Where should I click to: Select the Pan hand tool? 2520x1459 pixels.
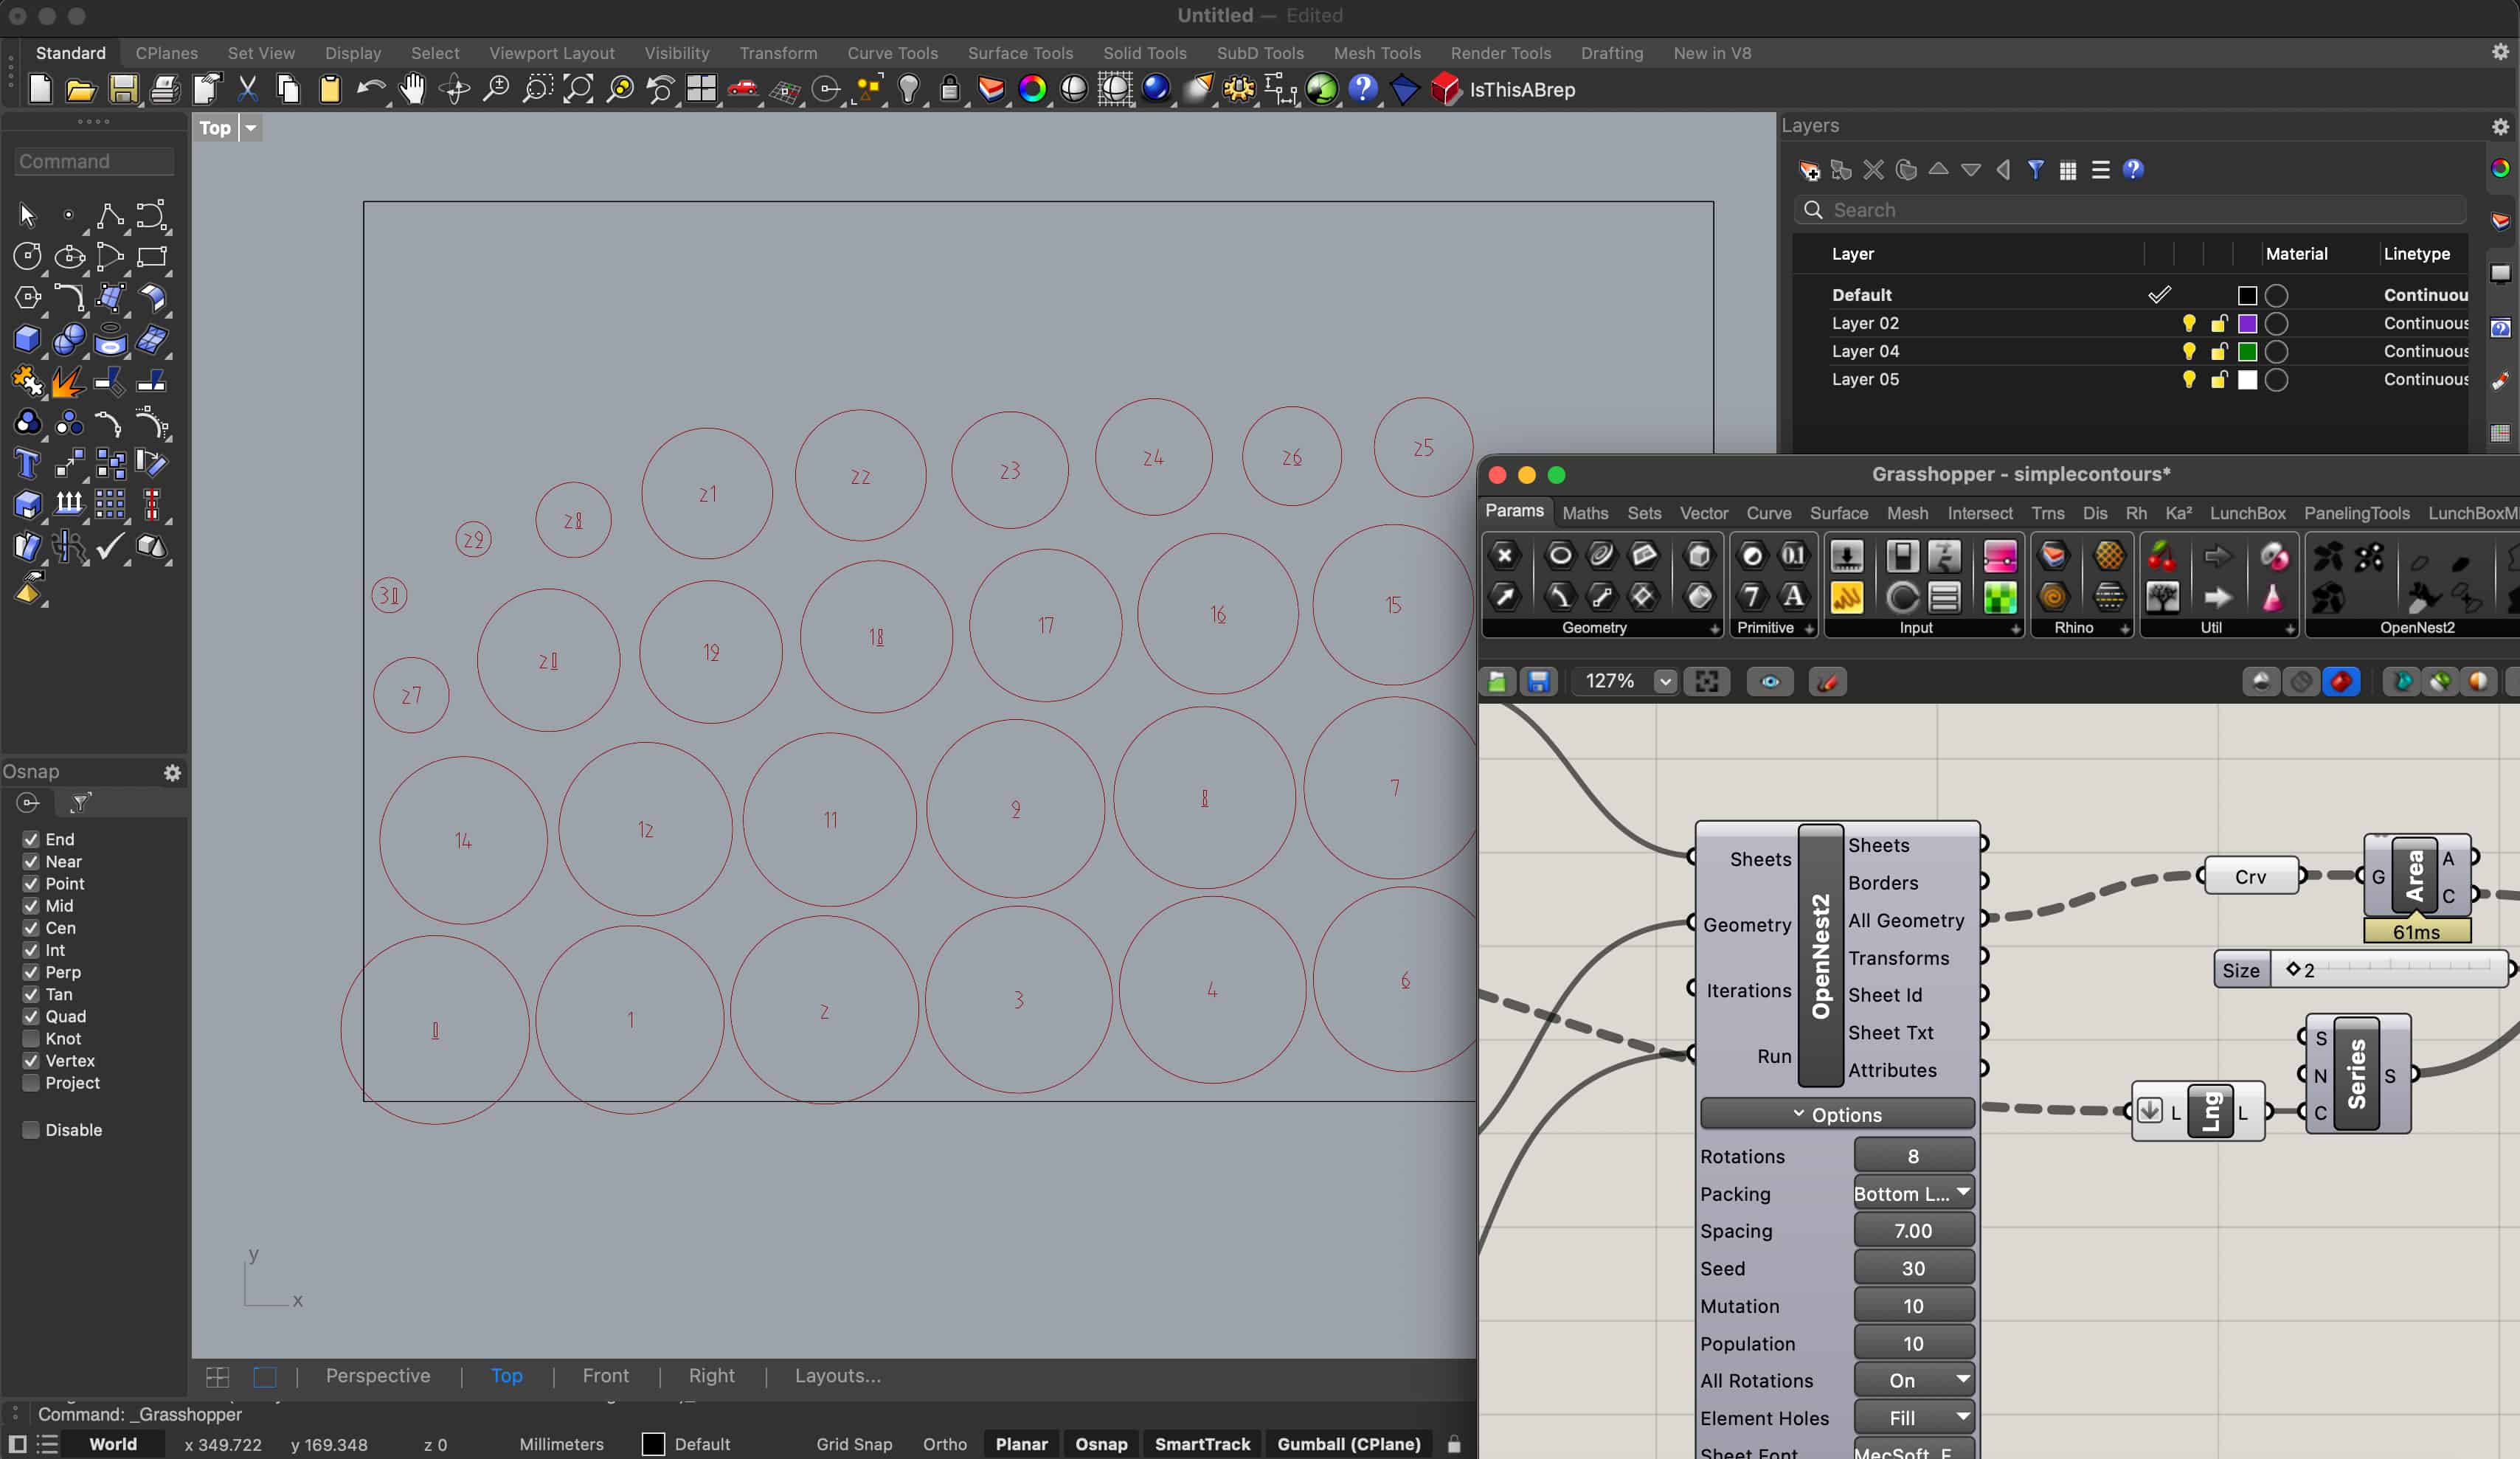point(412,90)
